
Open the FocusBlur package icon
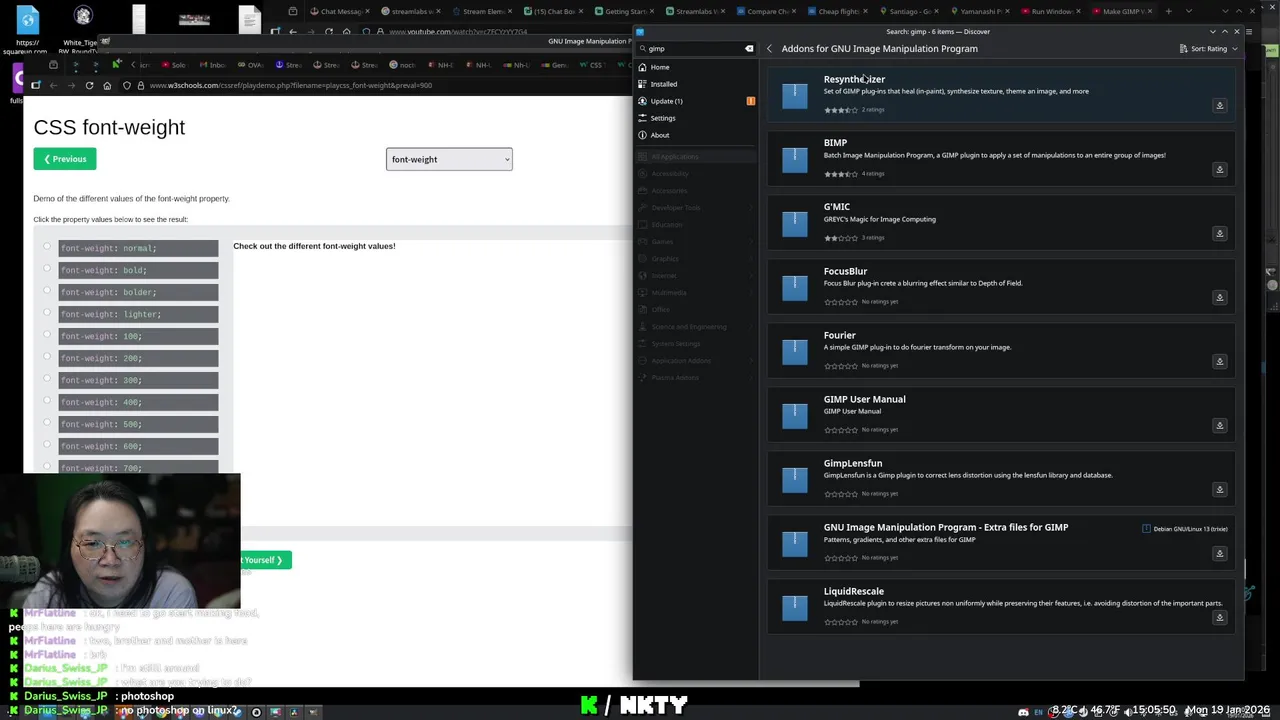tap(795, 287)
